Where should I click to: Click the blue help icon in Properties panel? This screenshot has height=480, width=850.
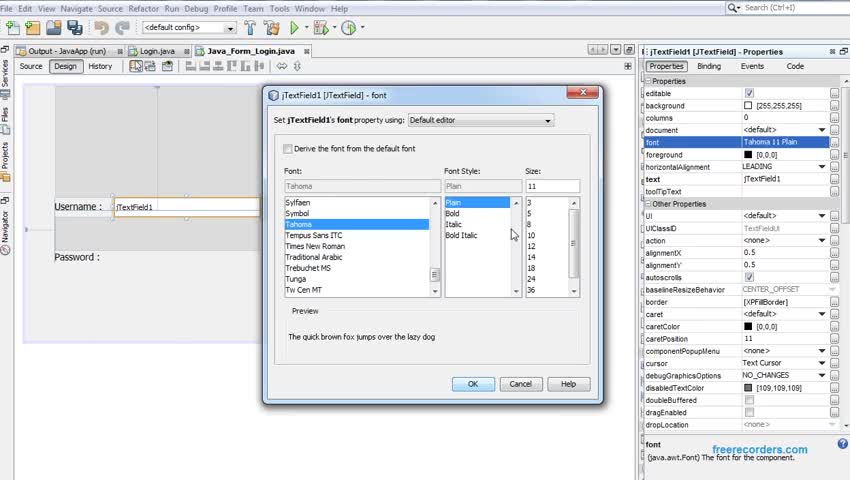pyautogui.click(x=842, y=444)
